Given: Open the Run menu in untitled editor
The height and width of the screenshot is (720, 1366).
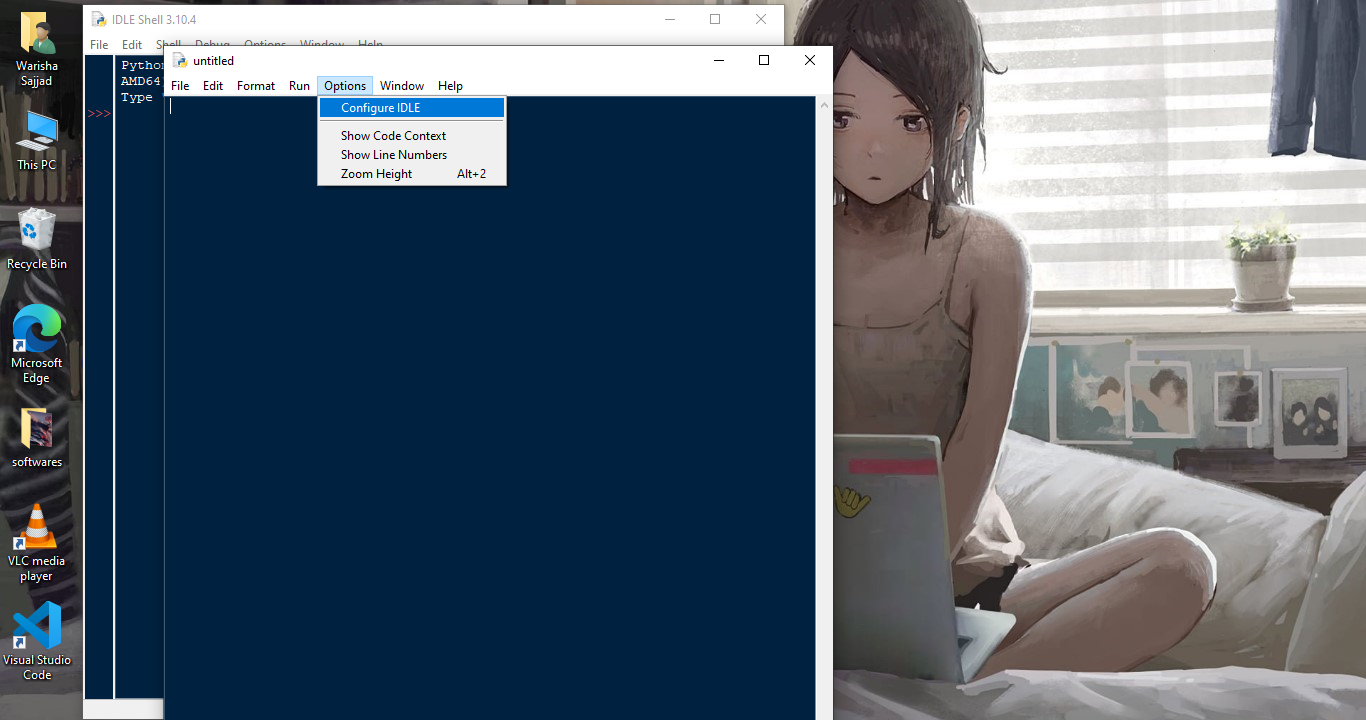Looking at the screenshot, I should [x=300, y=86].
